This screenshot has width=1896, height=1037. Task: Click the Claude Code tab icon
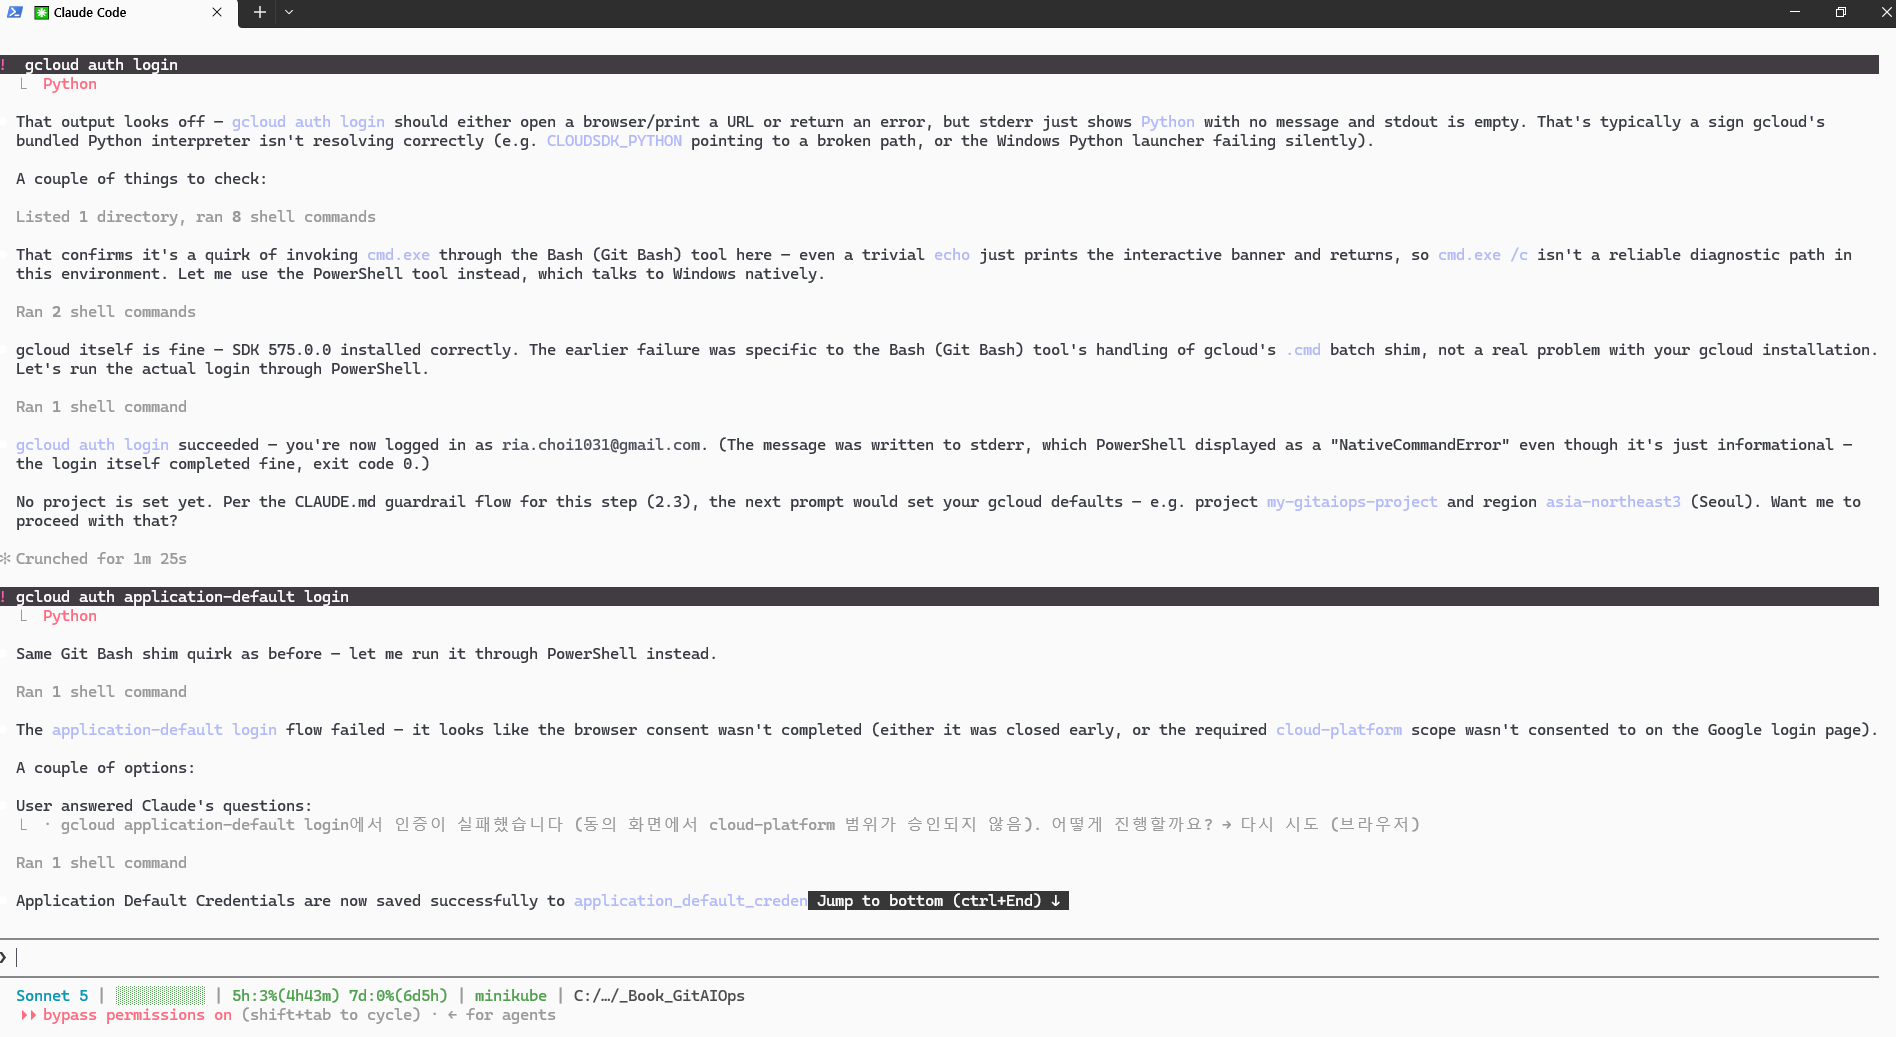click(x=41, y=13)
